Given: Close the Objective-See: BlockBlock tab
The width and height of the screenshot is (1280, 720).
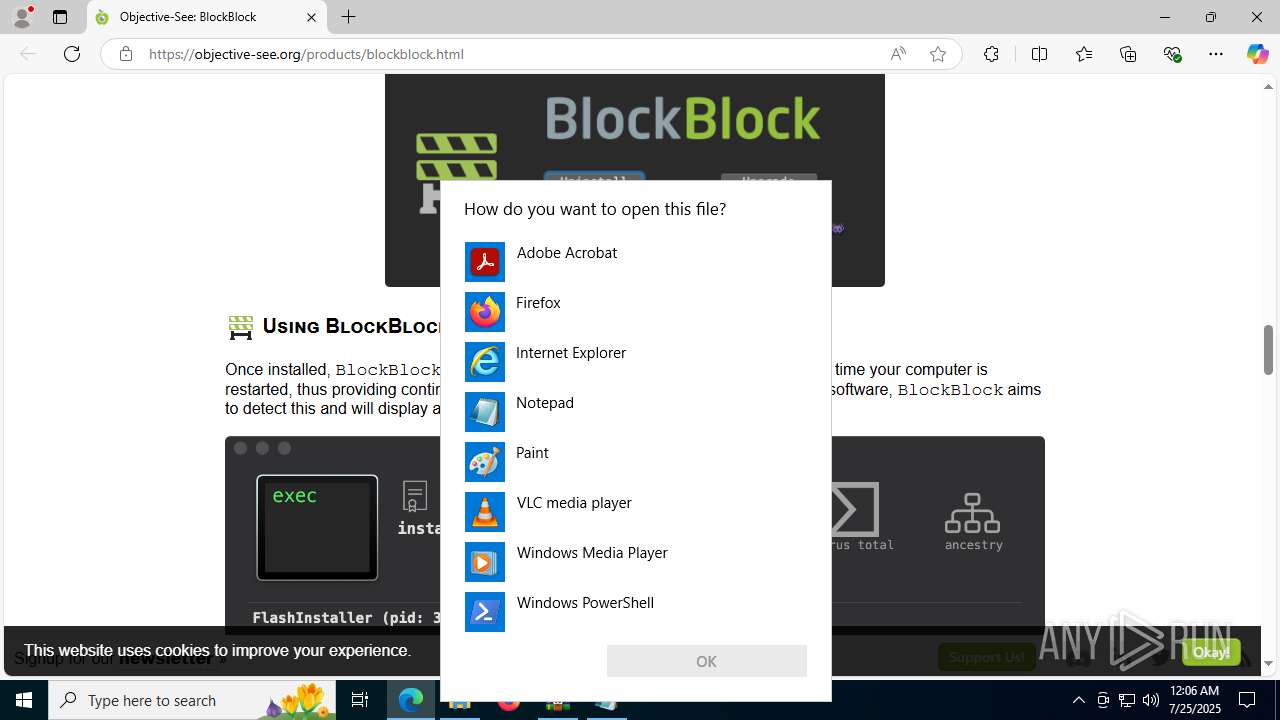Looking at the screenshot, I should coord(311,17).
